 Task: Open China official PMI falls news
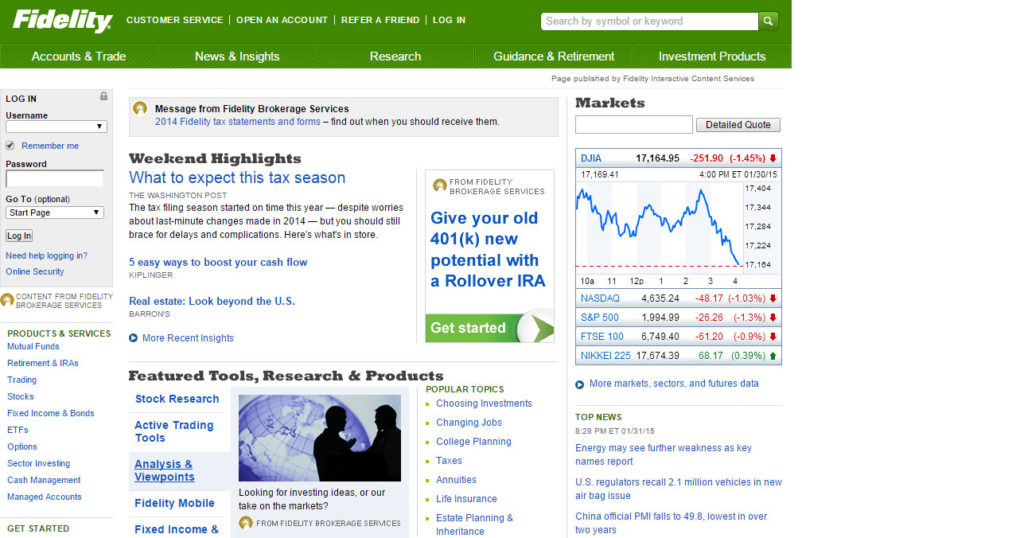671,523
